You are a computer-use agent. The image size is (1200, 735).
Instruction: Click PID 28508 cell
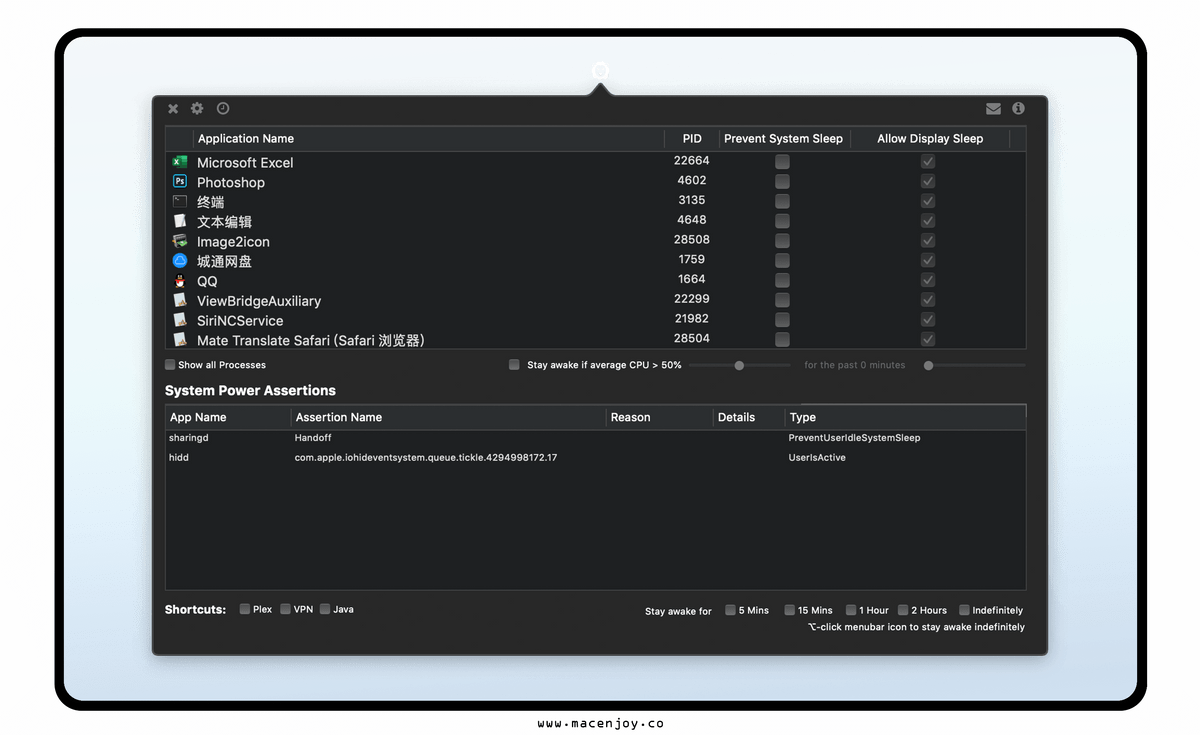[692, 240]
